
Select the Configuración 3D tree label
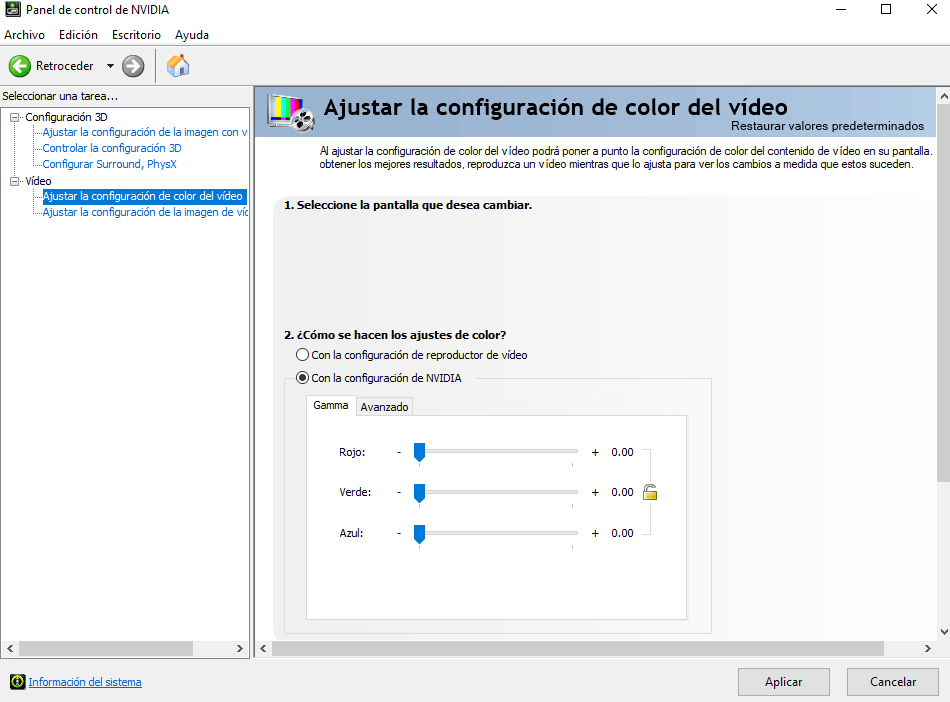66,117
